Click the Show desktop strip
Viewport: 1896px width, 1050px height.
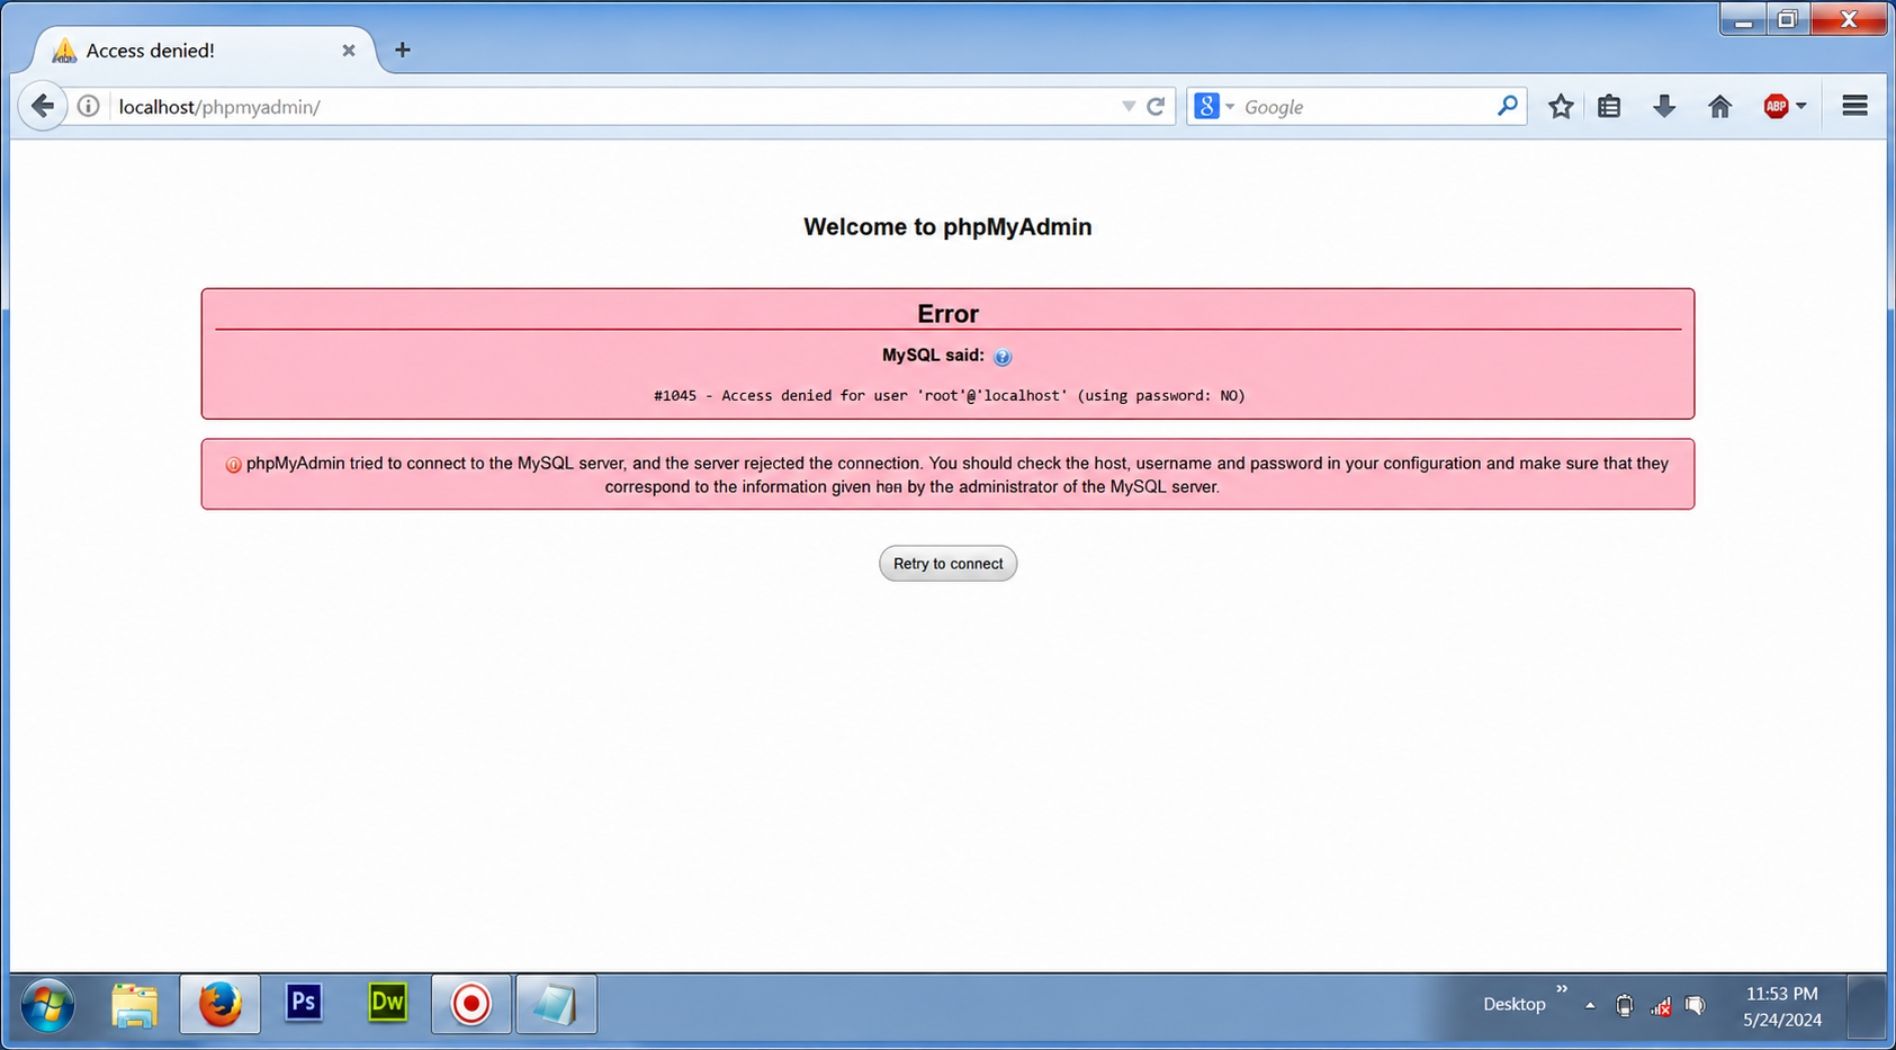pyautogui.click(x=1866, y=1006)
